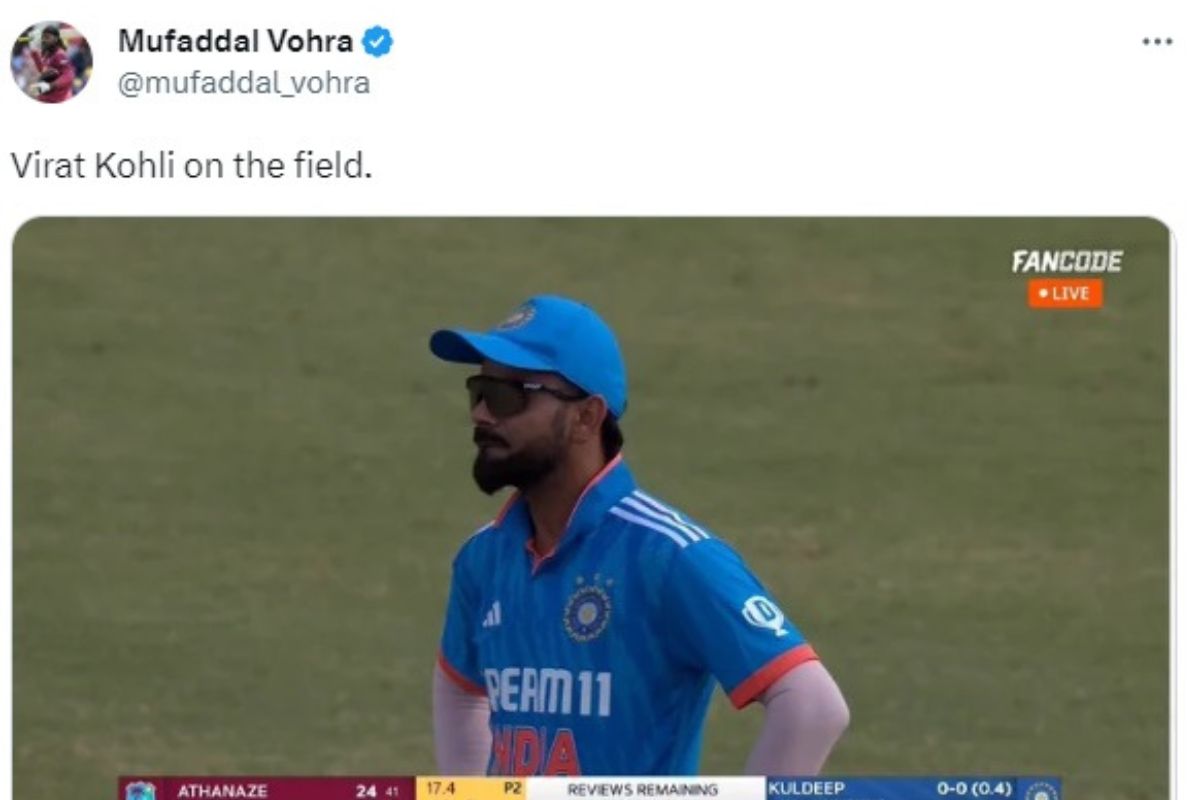Click the Mufaddal Vohra profile avatar

[x=51, y=62]
